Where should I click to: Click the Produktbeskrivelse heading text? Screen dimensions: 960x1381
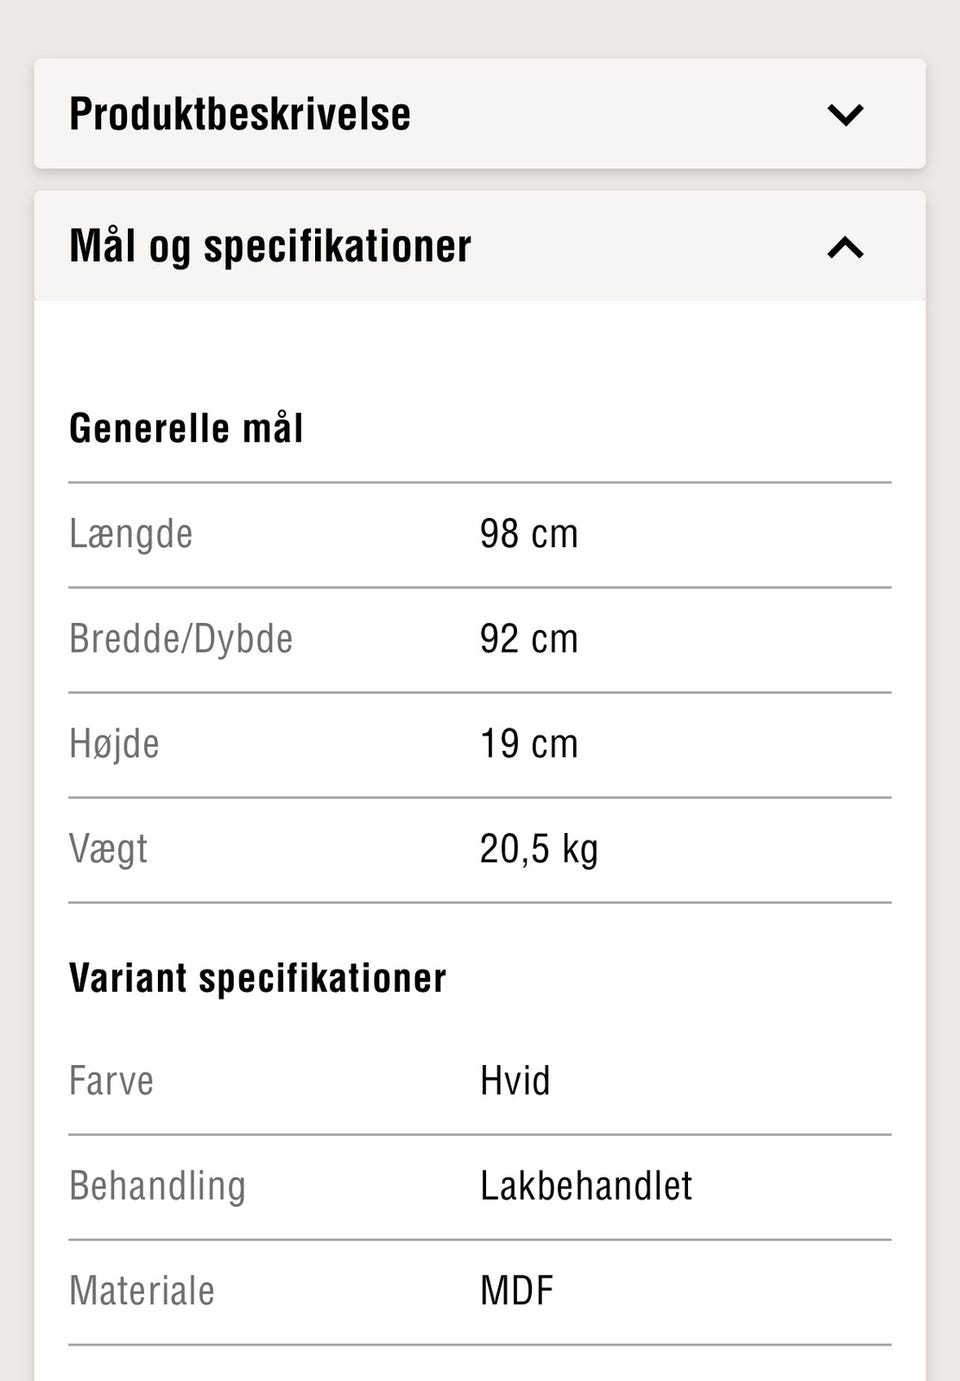240,114
